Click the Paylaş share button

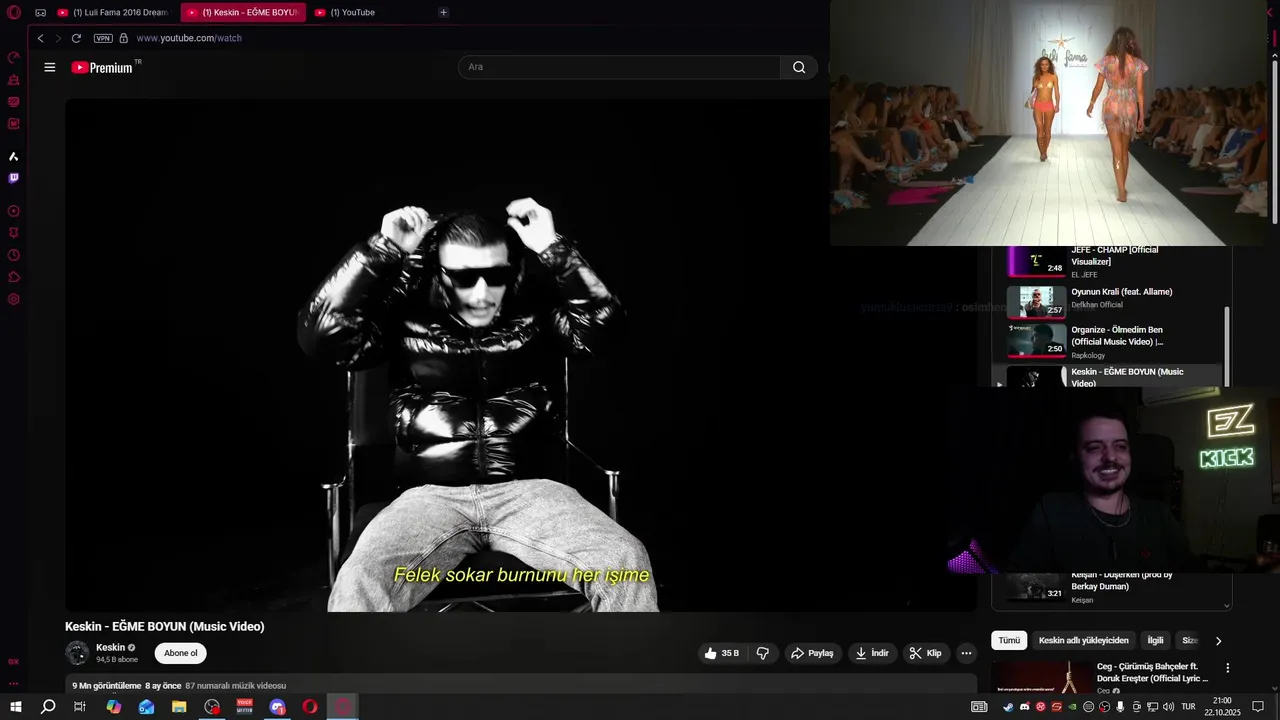coord(812,653)
